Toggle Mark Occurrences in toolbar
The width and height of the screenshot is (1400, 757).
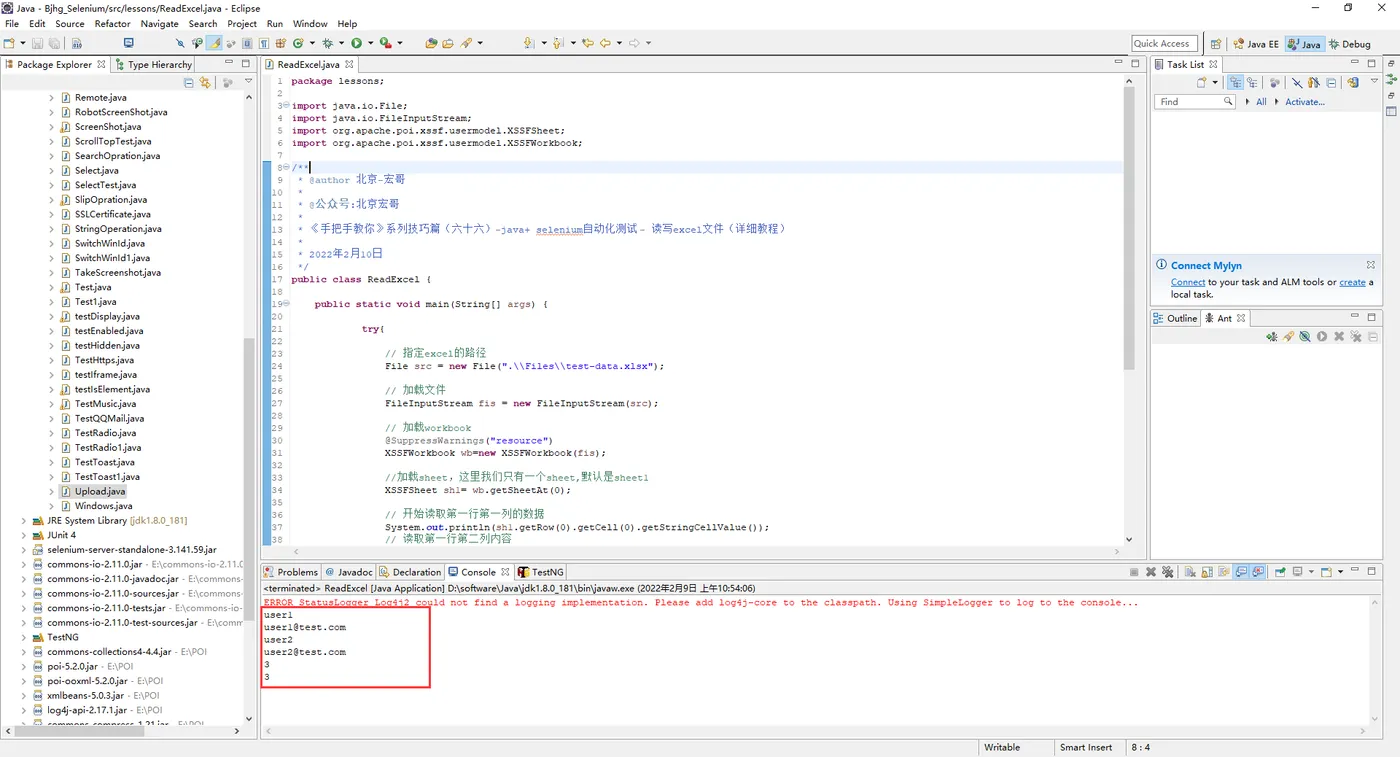215,43
